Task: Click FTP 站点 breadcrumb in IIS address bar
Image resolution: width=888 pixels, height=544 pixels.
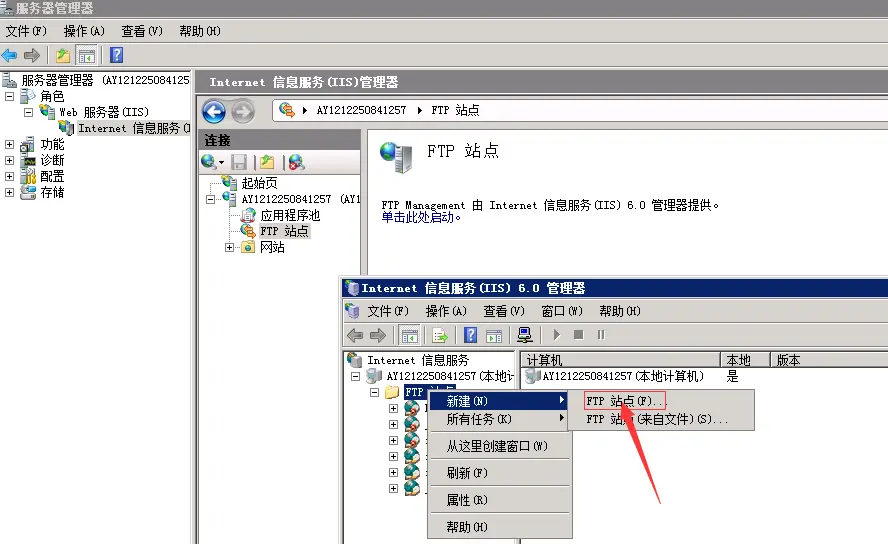Action: pos(455,110)
